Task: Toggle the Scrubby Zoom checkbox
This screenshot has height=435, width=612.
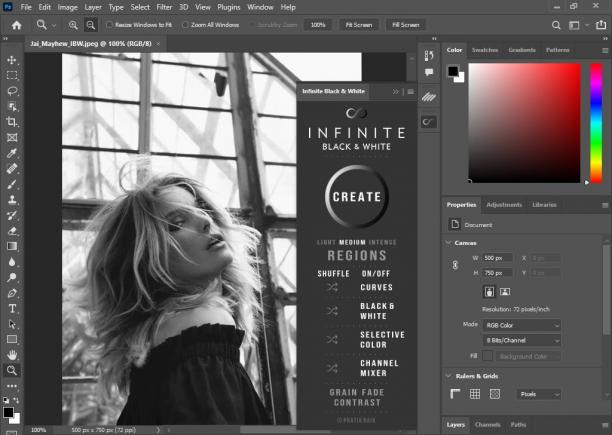Action: pos(252,25)
